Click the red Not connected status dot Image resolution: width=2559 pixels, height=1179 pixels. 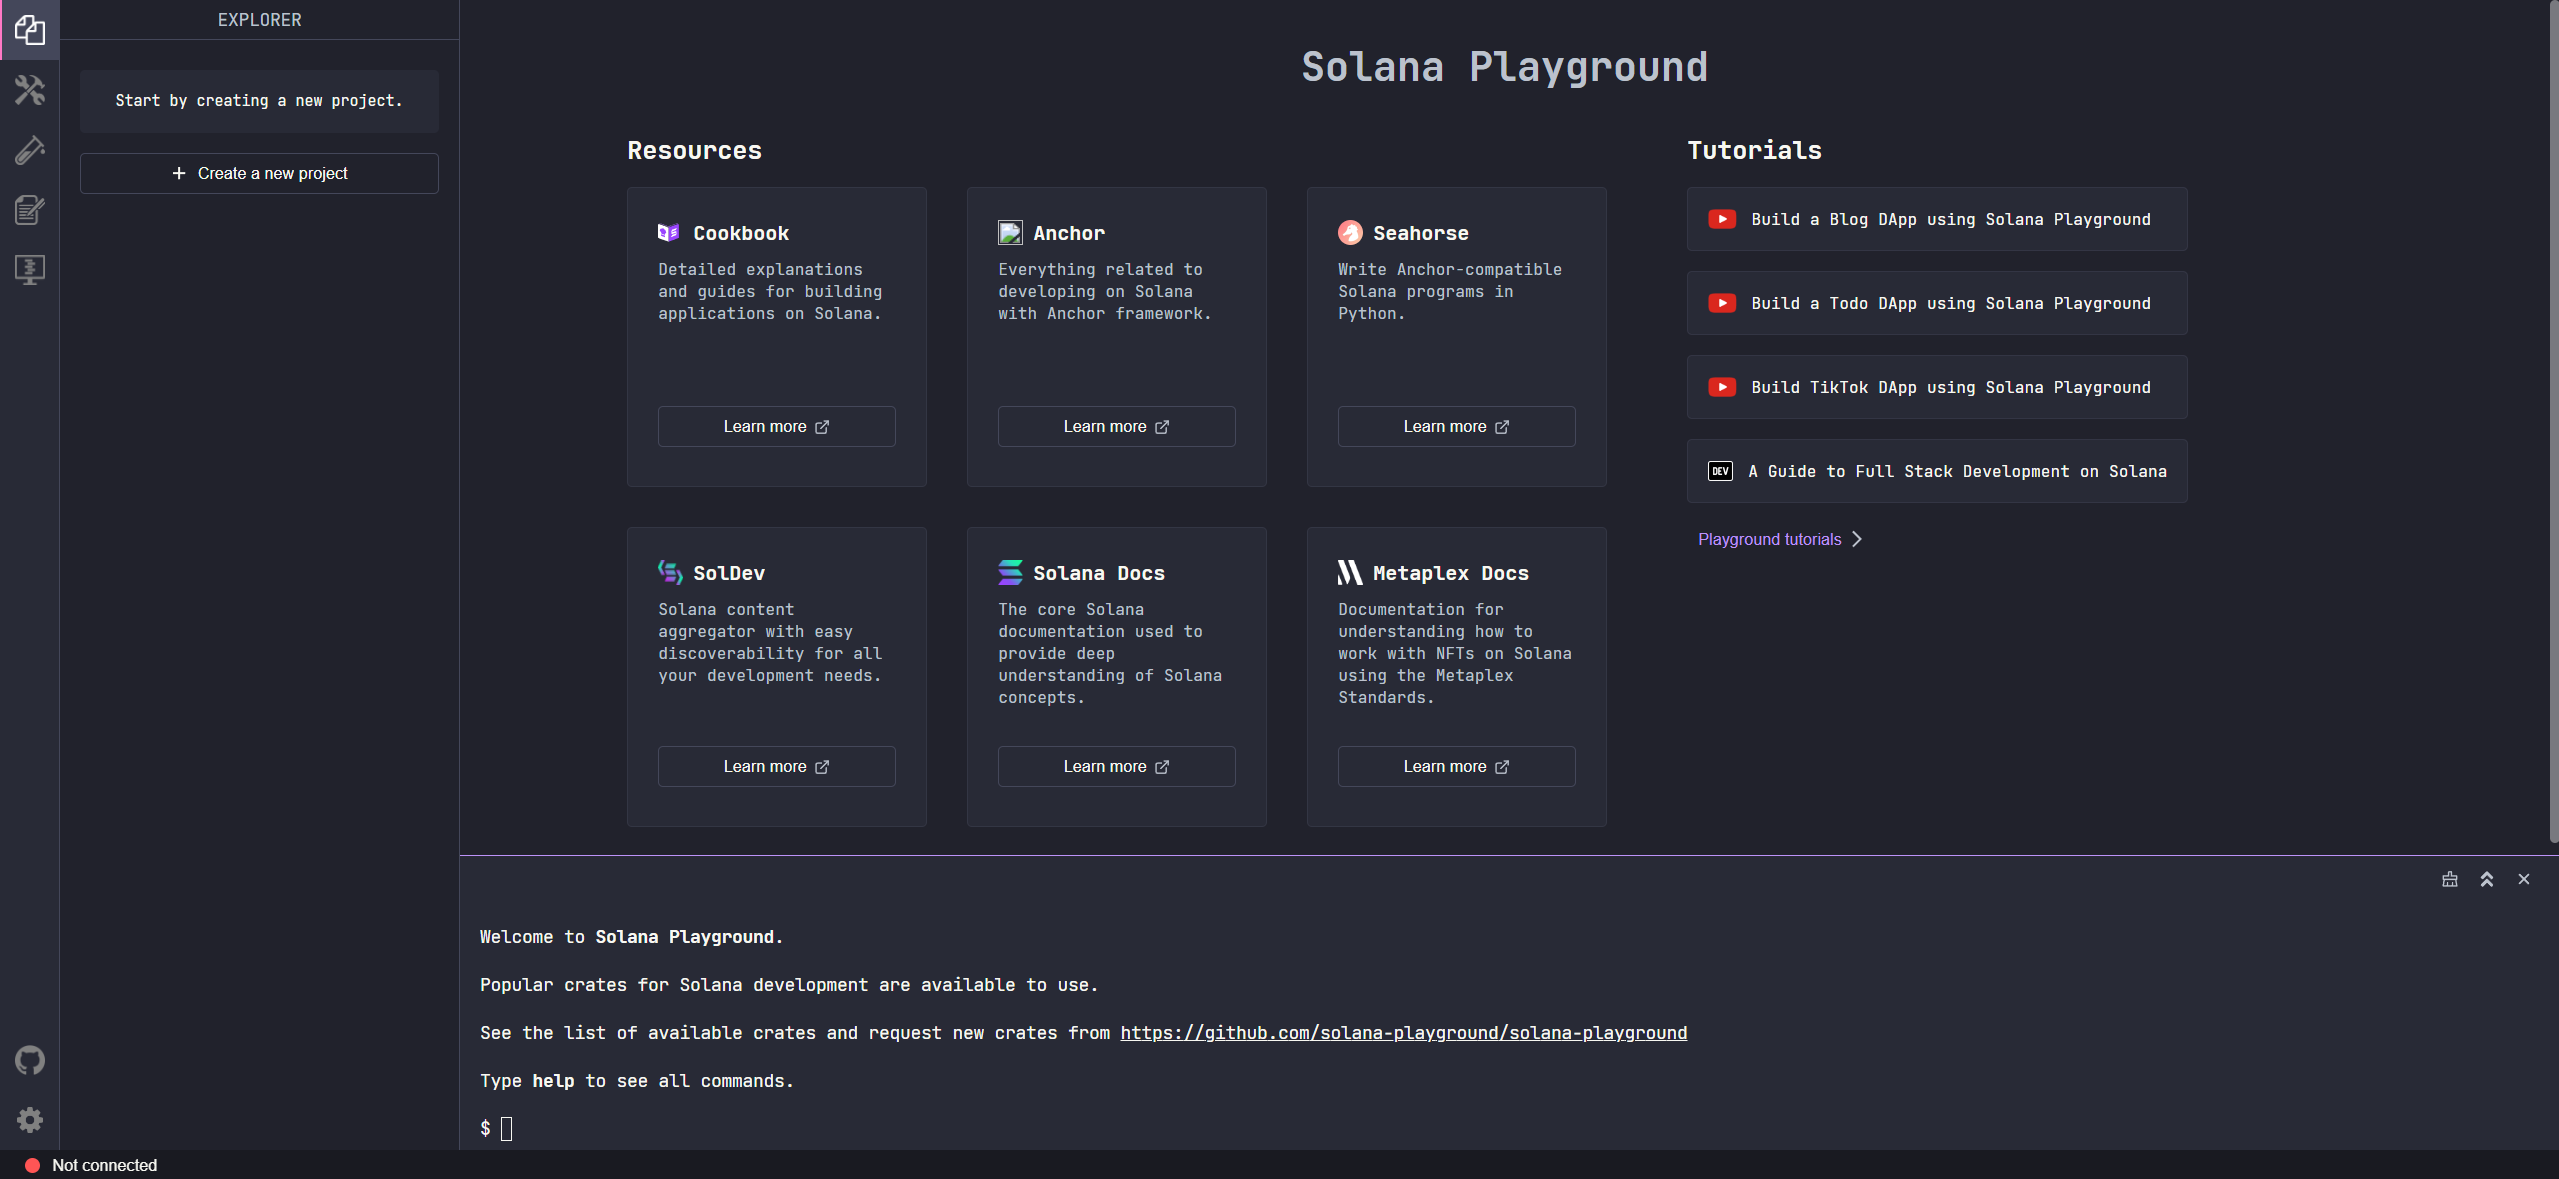click(x=32, y=1165)
